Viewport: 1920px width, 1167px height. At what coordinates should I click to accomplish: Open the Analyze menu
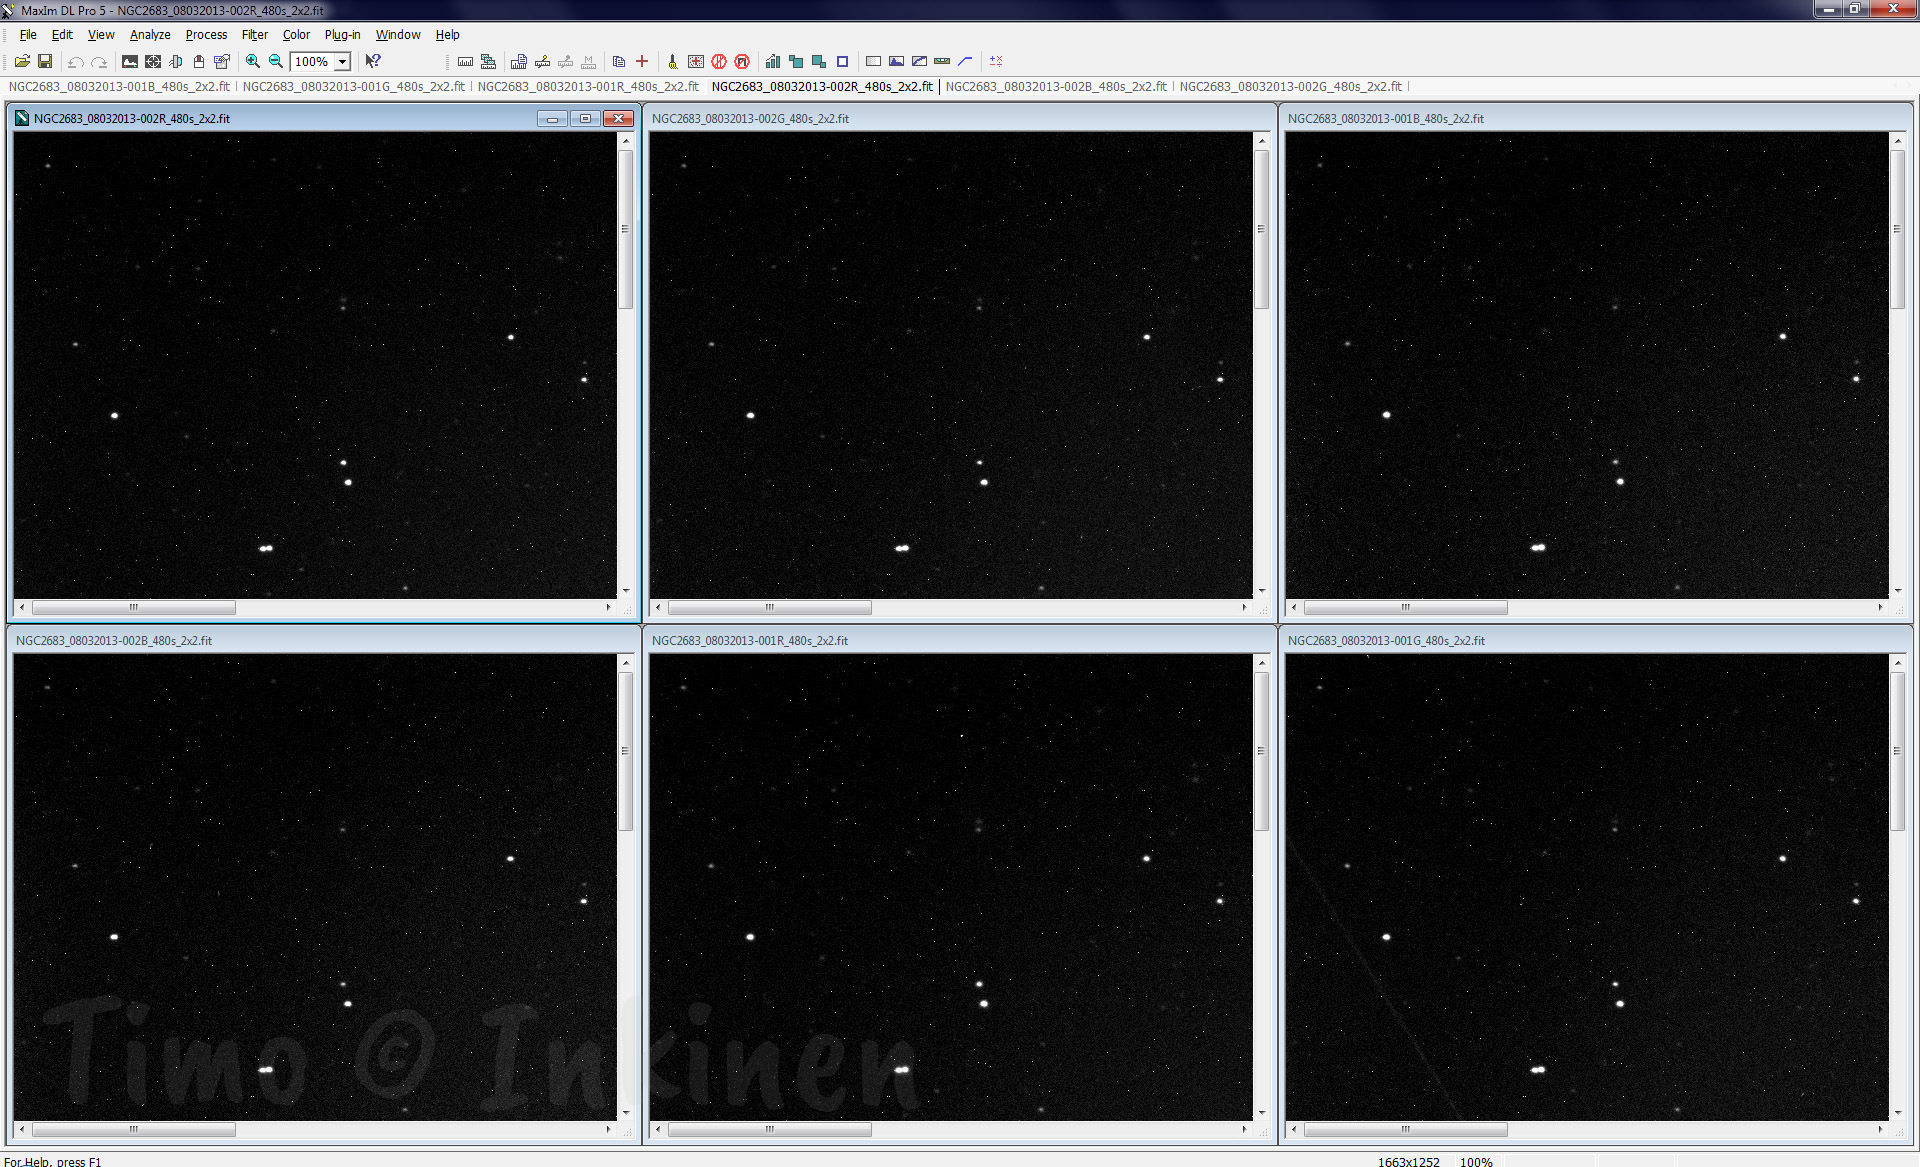150,34
